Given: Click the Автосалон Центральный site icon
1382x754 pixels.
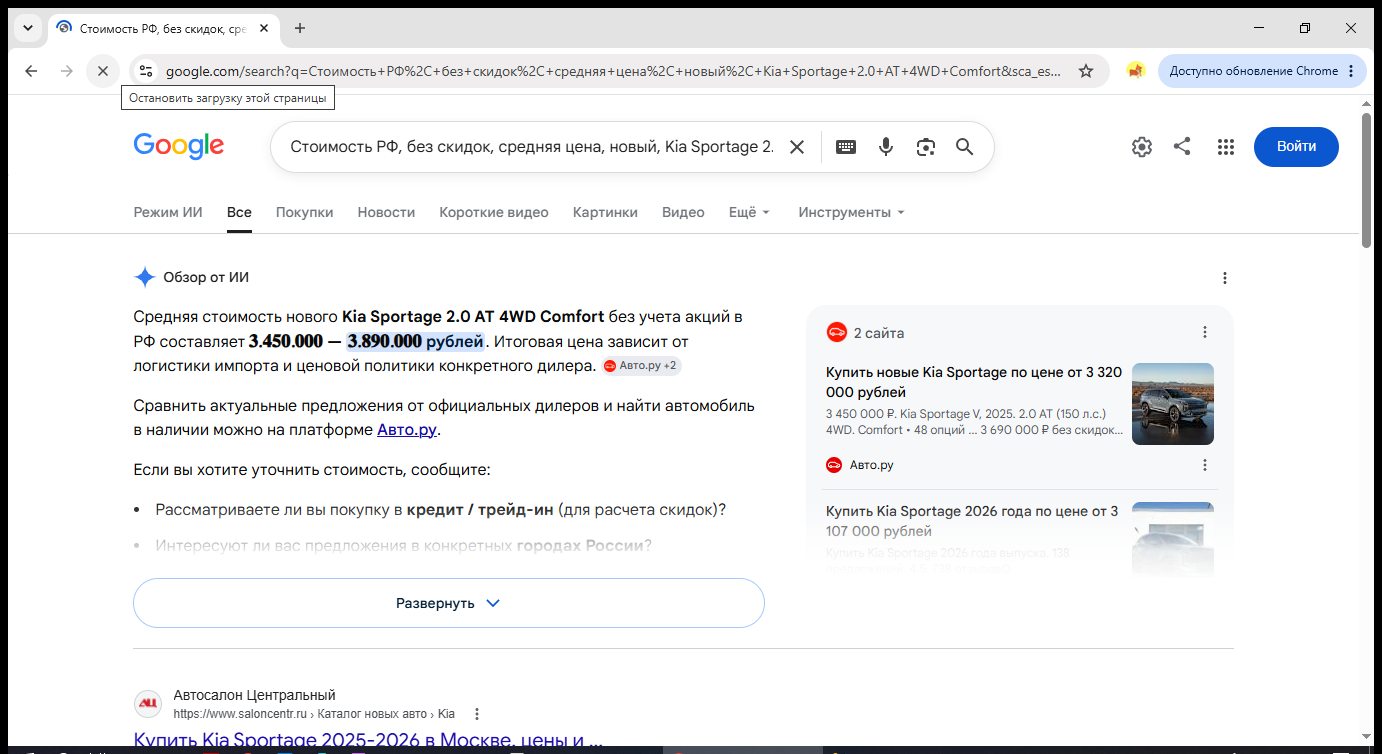Looking at the screenshot, I should point(147,704).
